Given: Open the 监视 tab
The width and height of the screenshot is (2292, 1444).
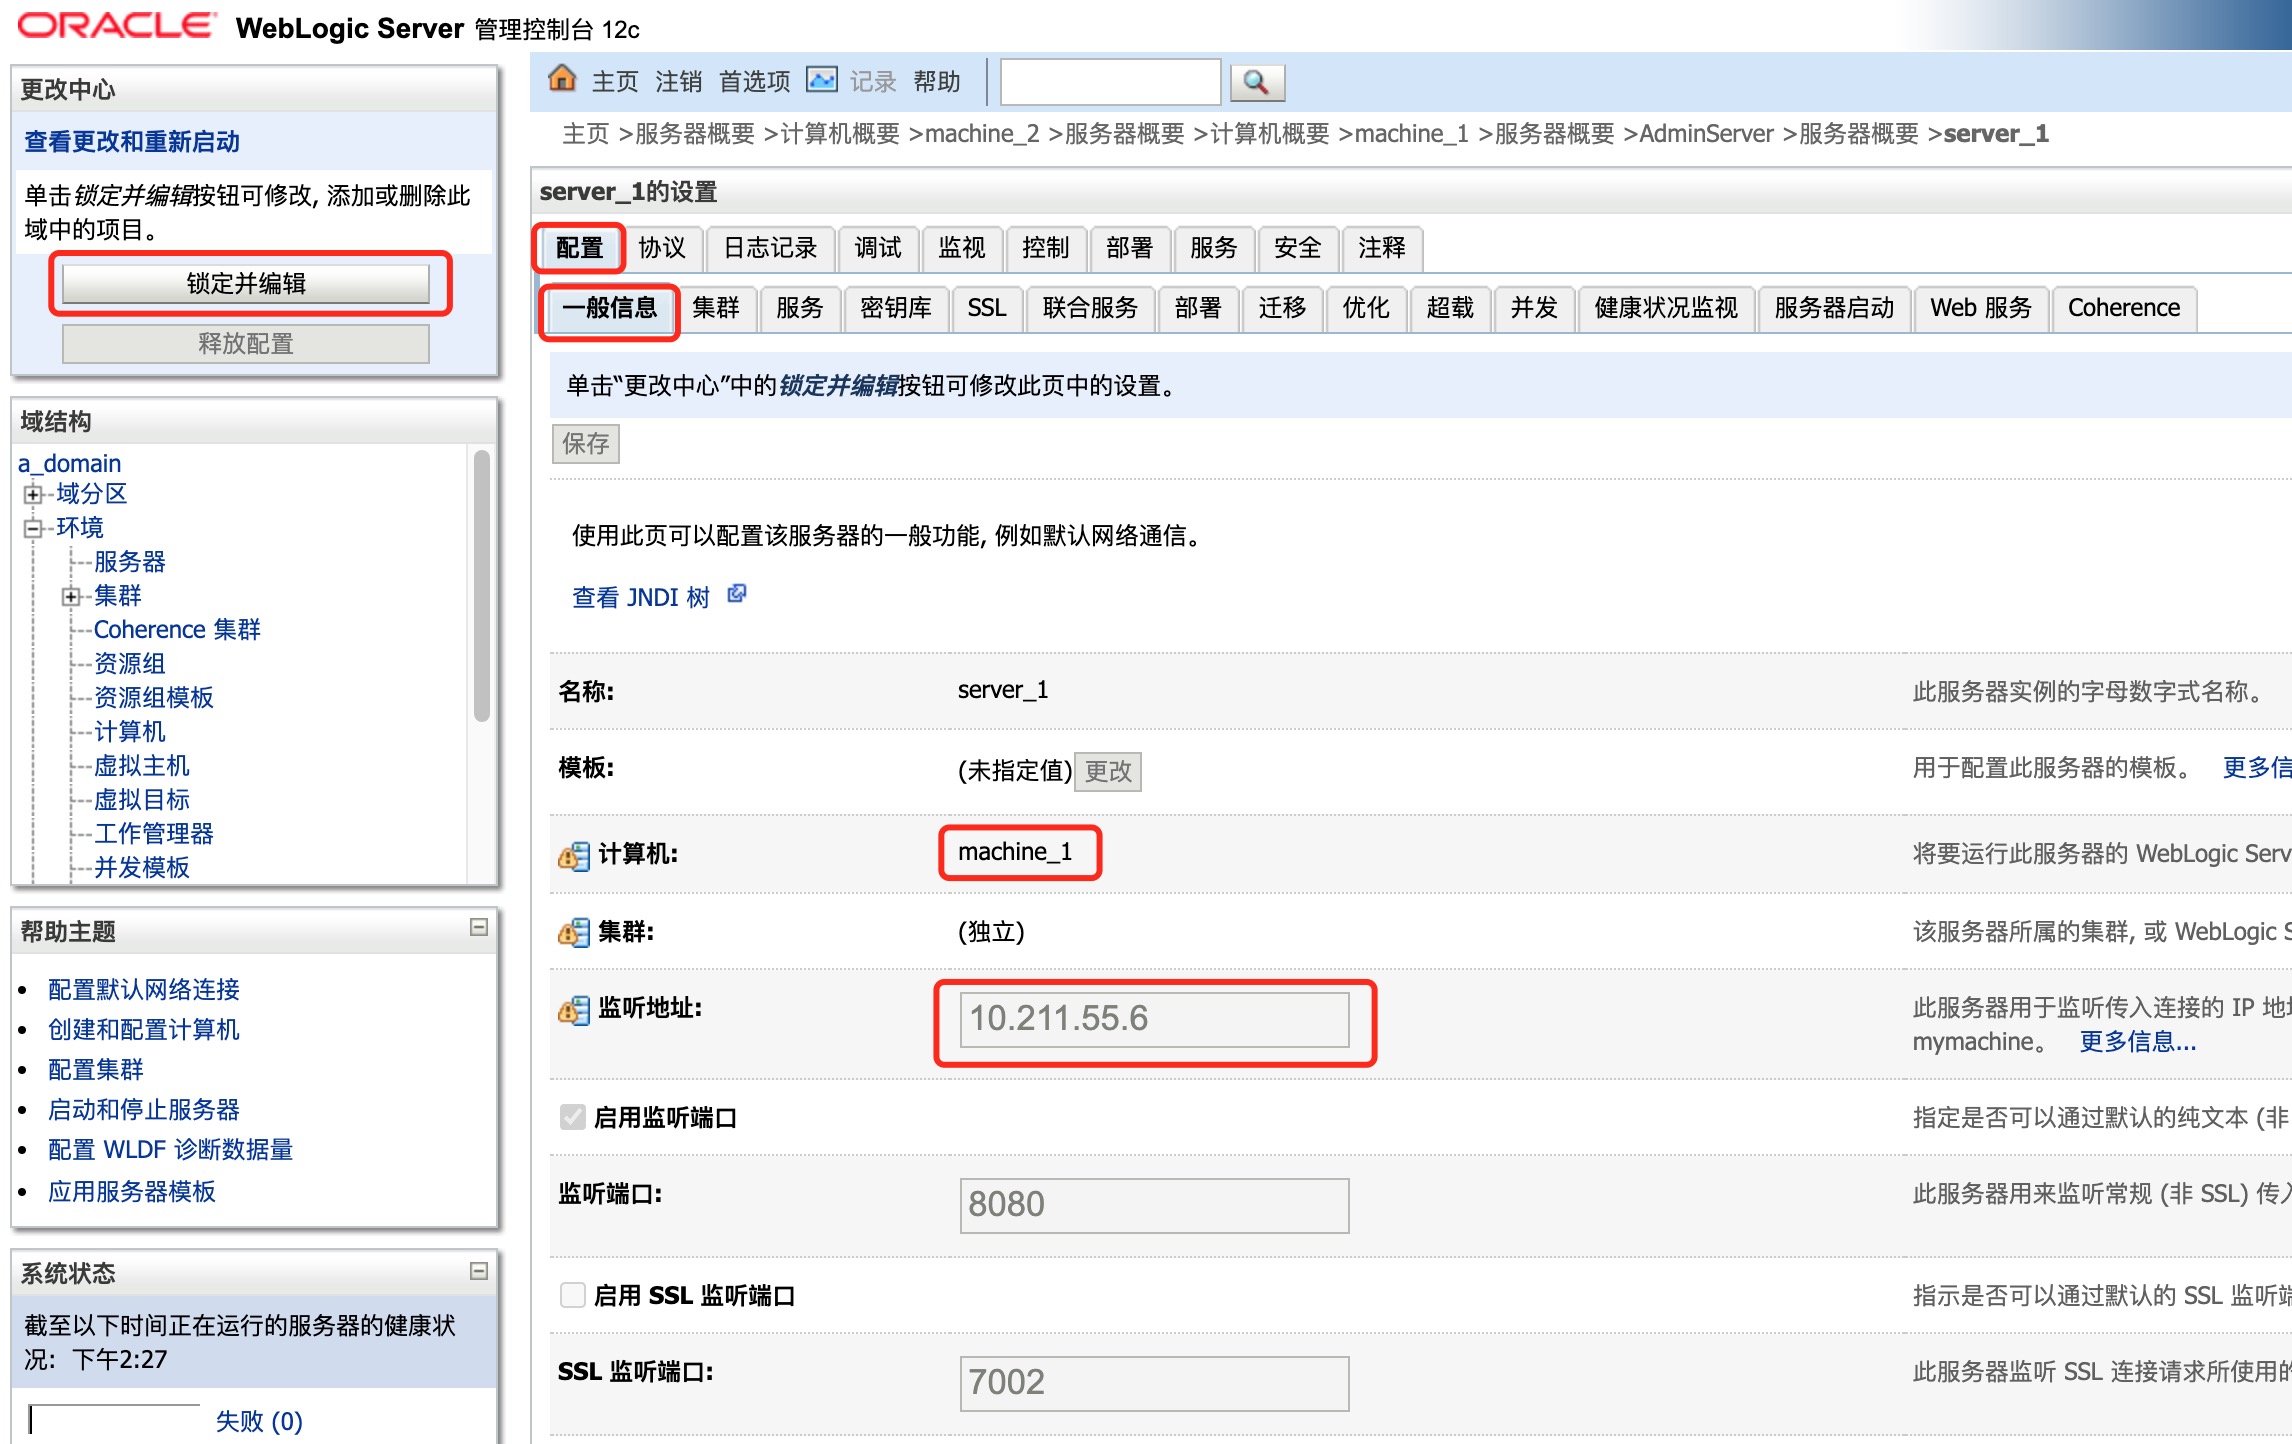Looking at the screenshot, I should 962,248.
